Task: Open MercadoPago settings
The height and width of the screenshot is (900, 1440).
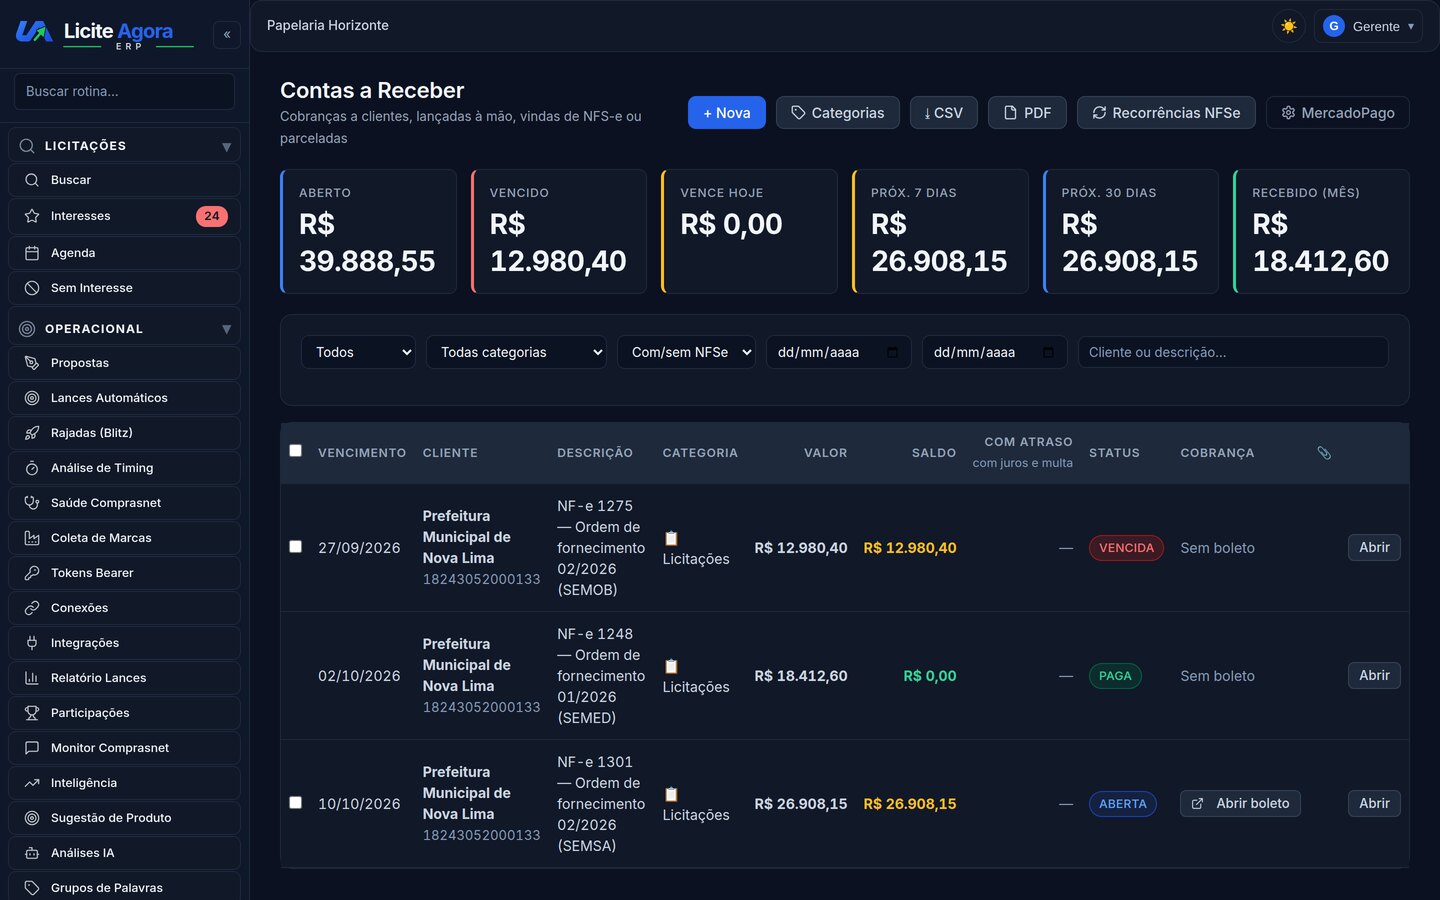Action: point(1338,113)
